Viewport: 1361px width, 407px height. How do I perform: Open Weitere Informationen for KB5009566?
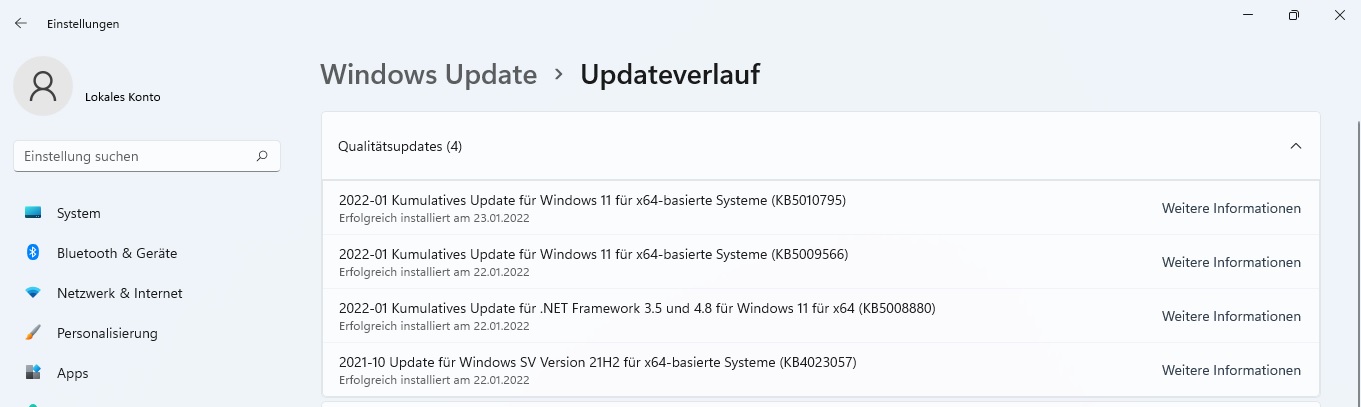click(x=1231, y=262)
